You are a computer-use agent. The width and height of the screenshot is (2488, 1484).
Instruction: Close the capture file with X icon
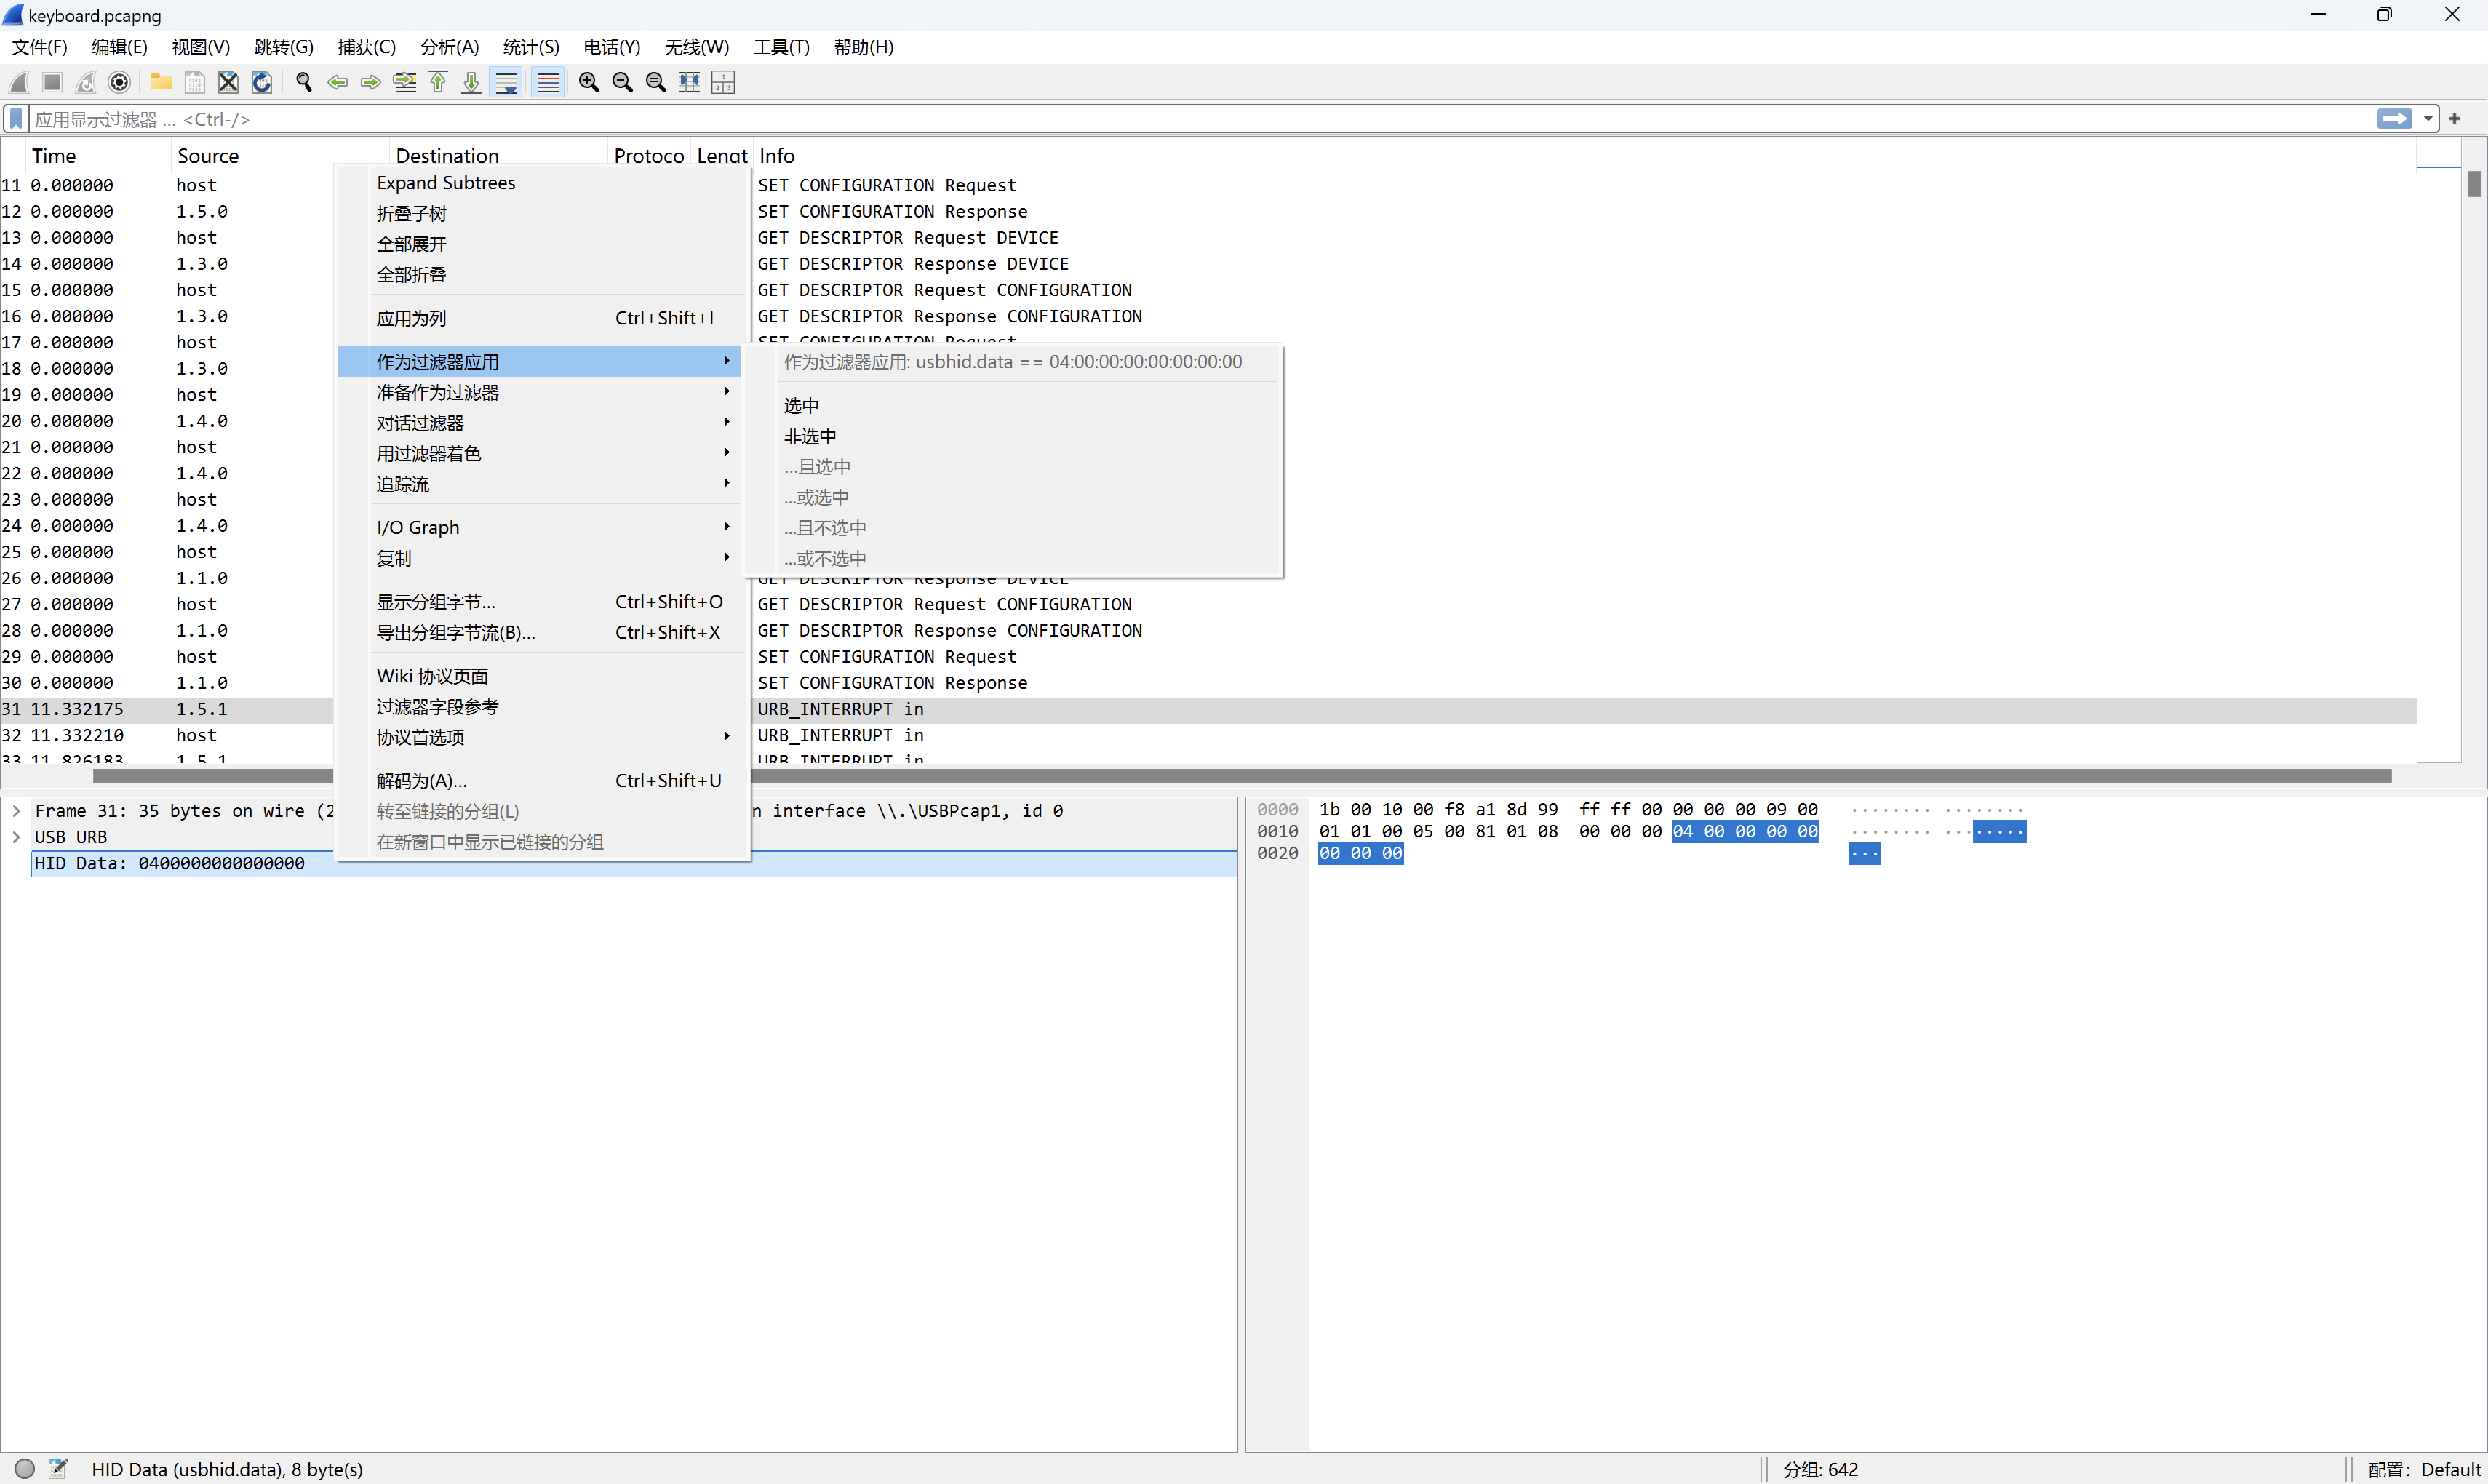(228, 82)
